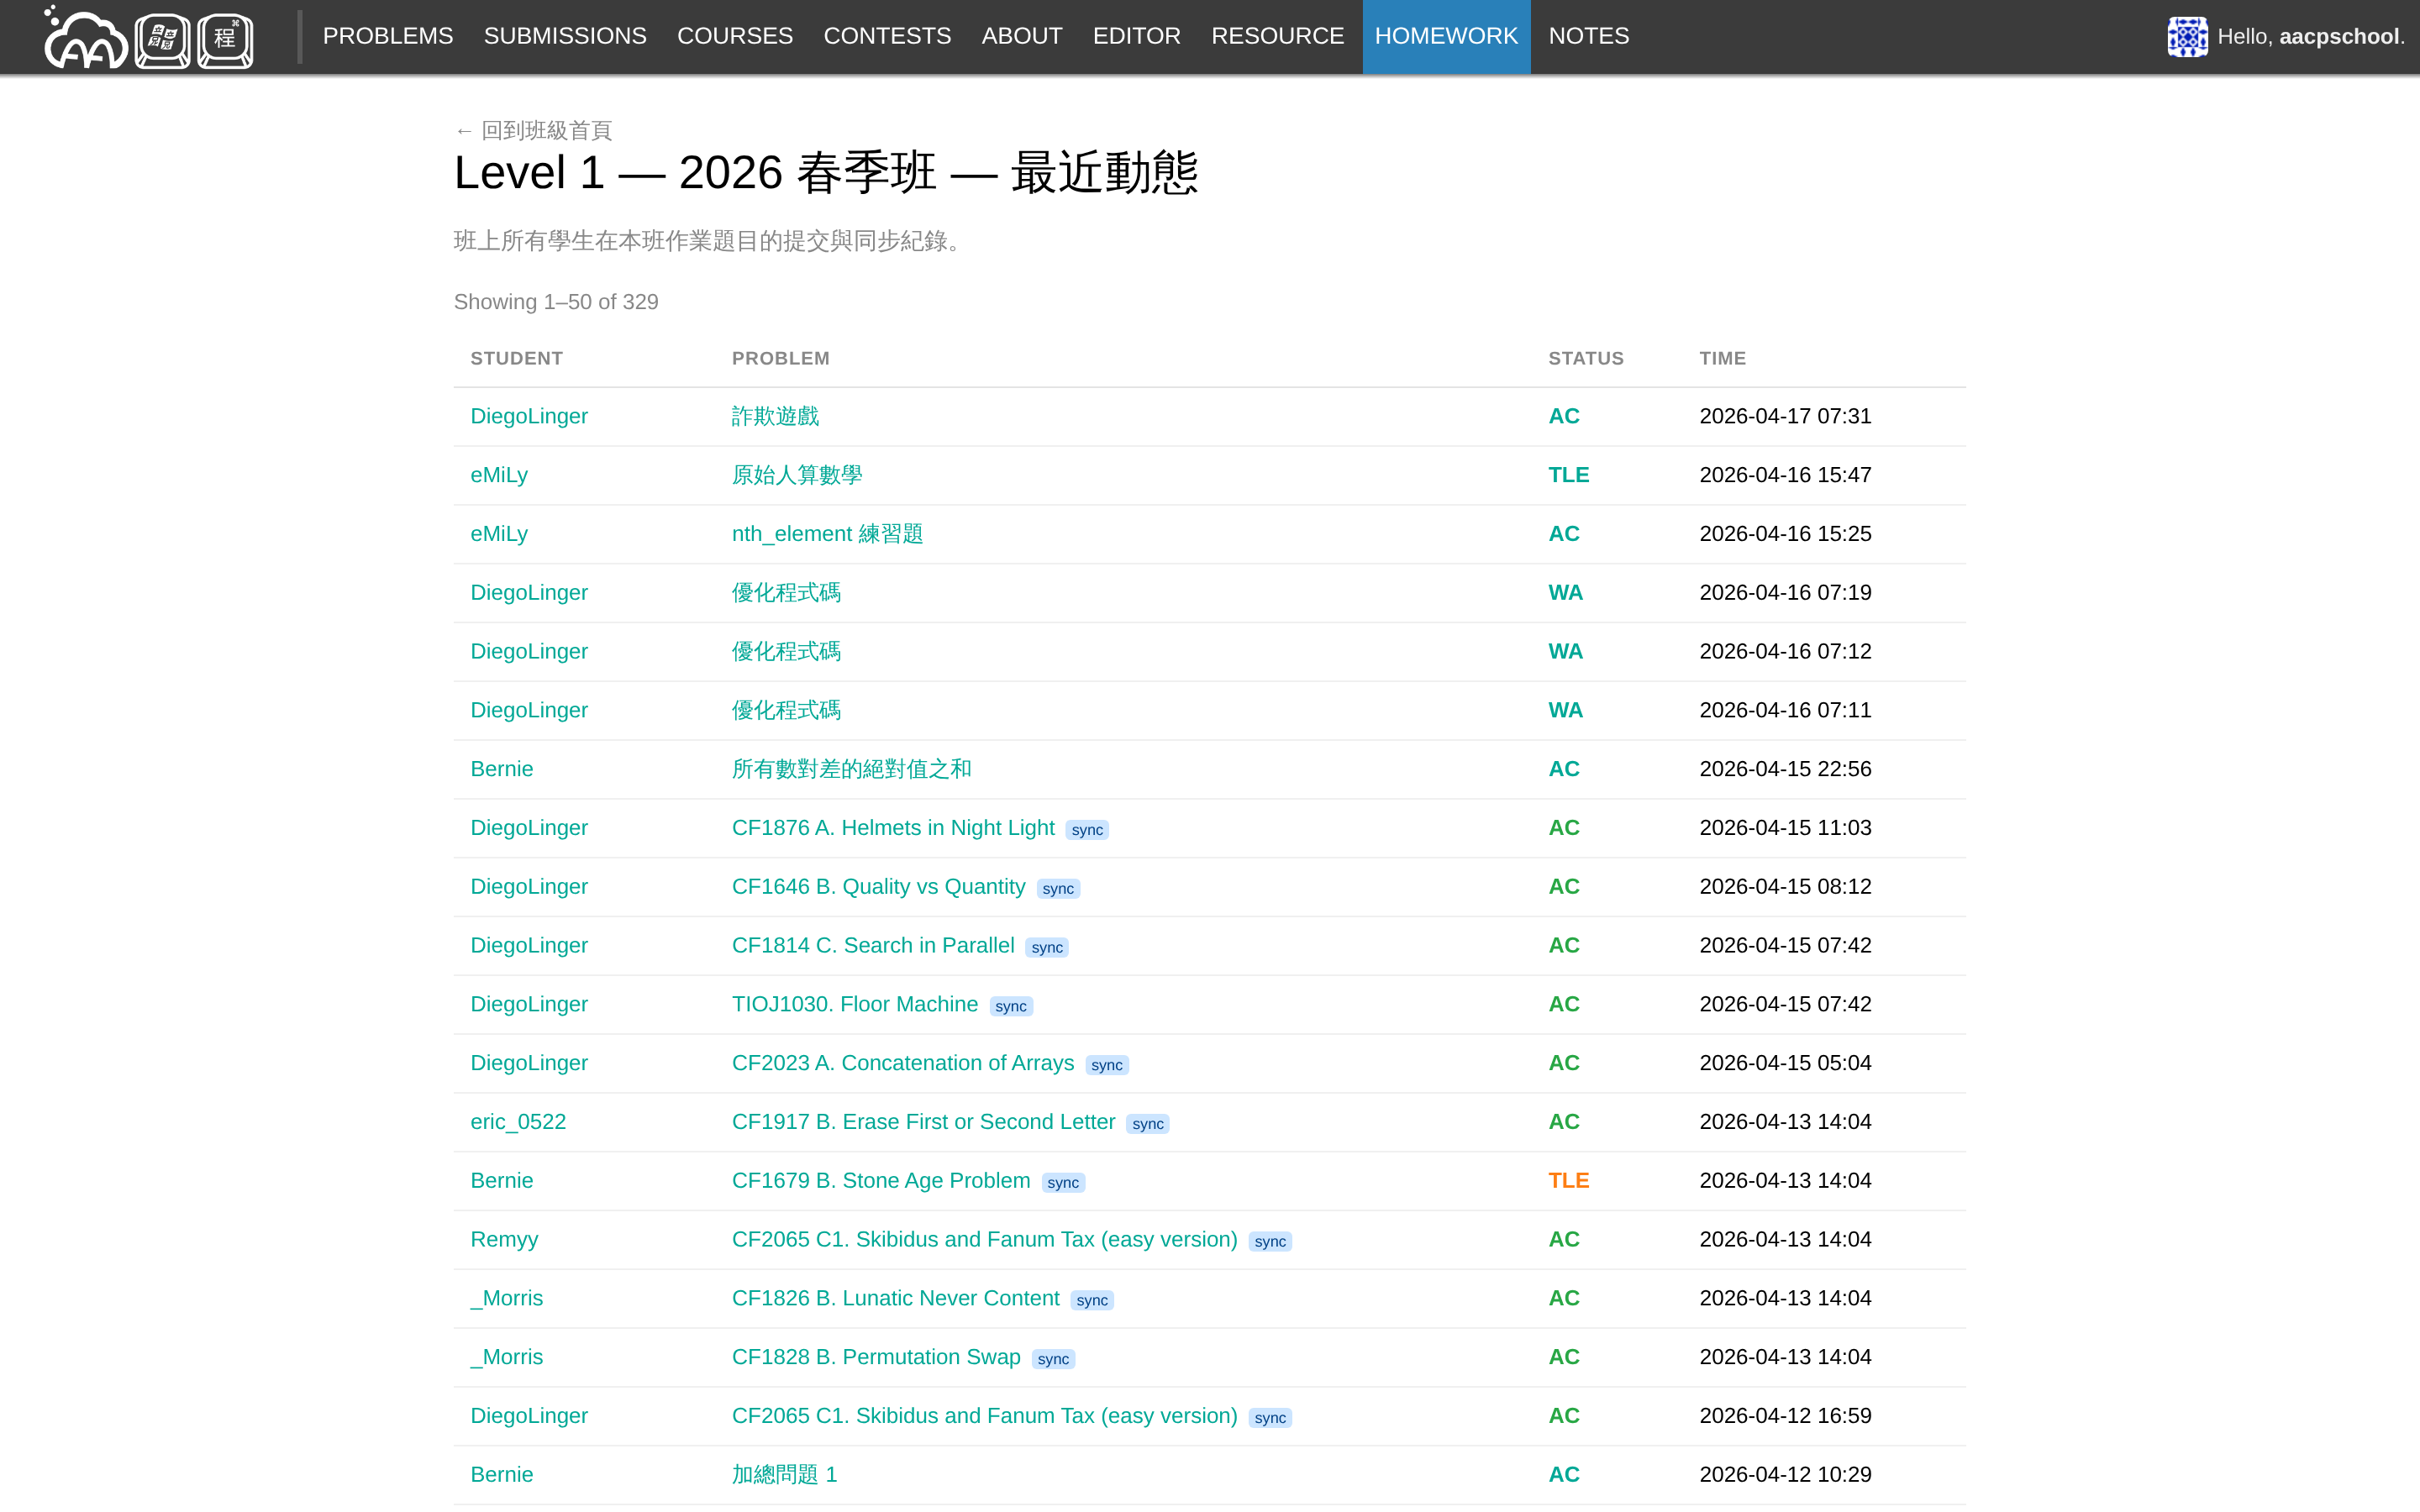2420x1512 pixels.
Task: Open CF1646 B. Quality vs Quantity problem
Action: [878, 887]
